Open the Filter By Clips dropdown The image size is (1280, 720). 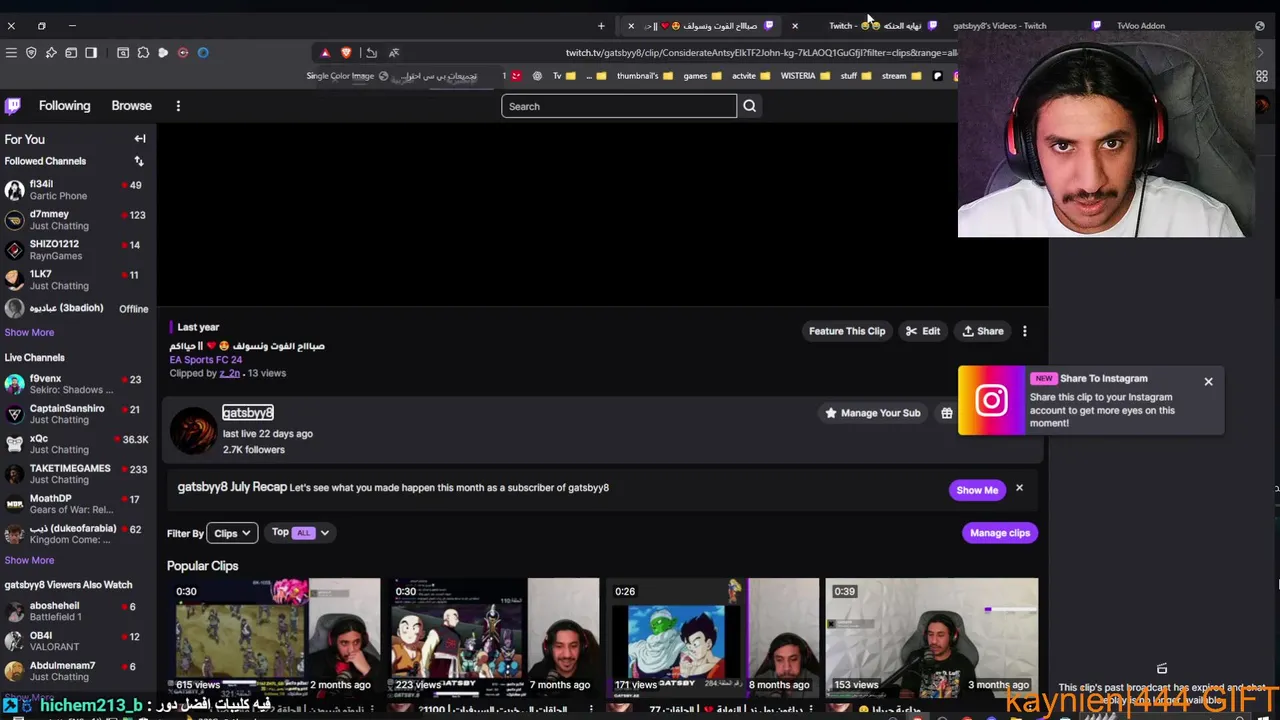[x=232, y=533]
